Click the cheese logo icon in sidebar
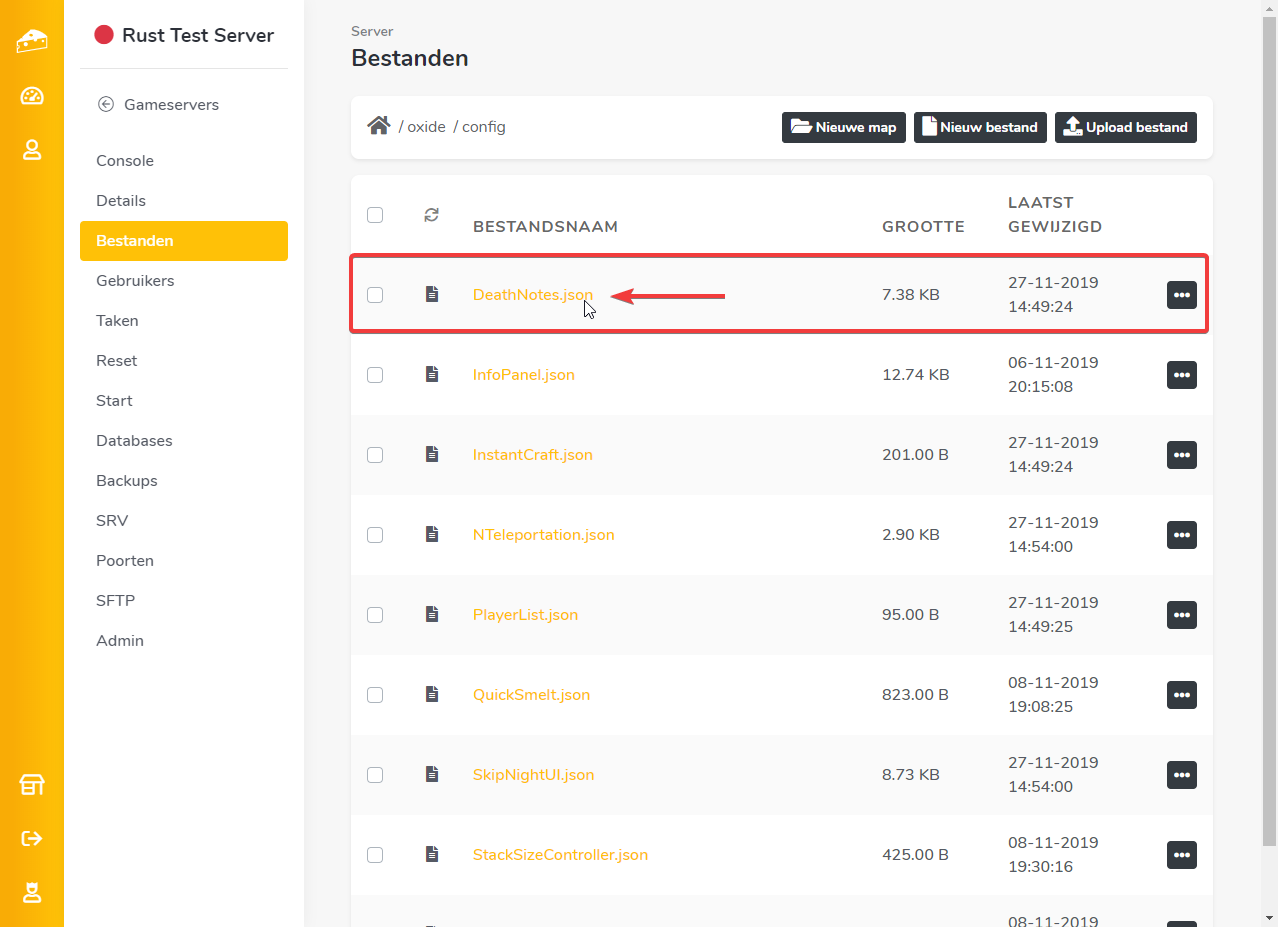Screen dimensions: 1278x927 click(x=32, y=41)
